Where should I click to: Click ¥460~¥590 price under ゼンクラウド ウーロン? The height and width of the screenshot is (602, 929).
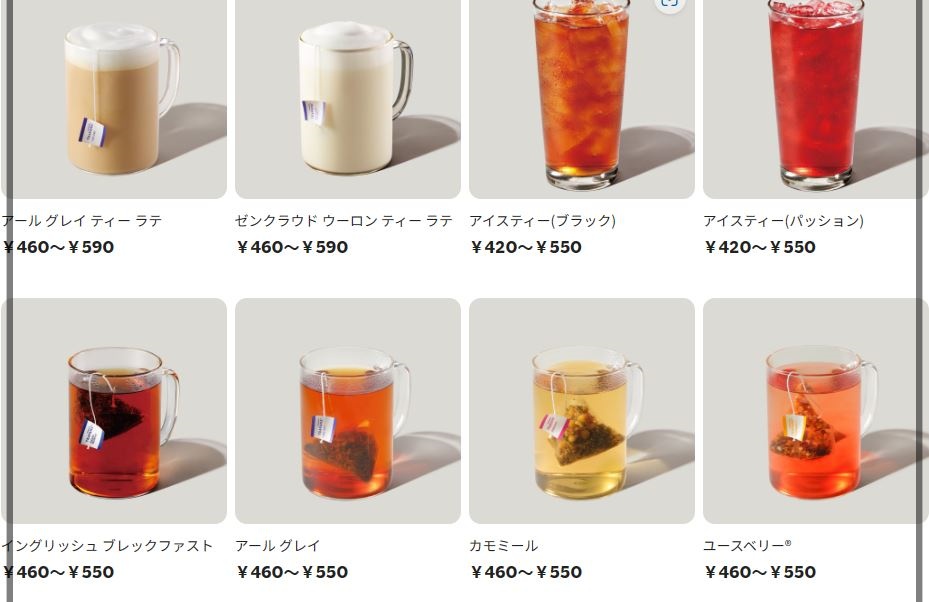291,247
